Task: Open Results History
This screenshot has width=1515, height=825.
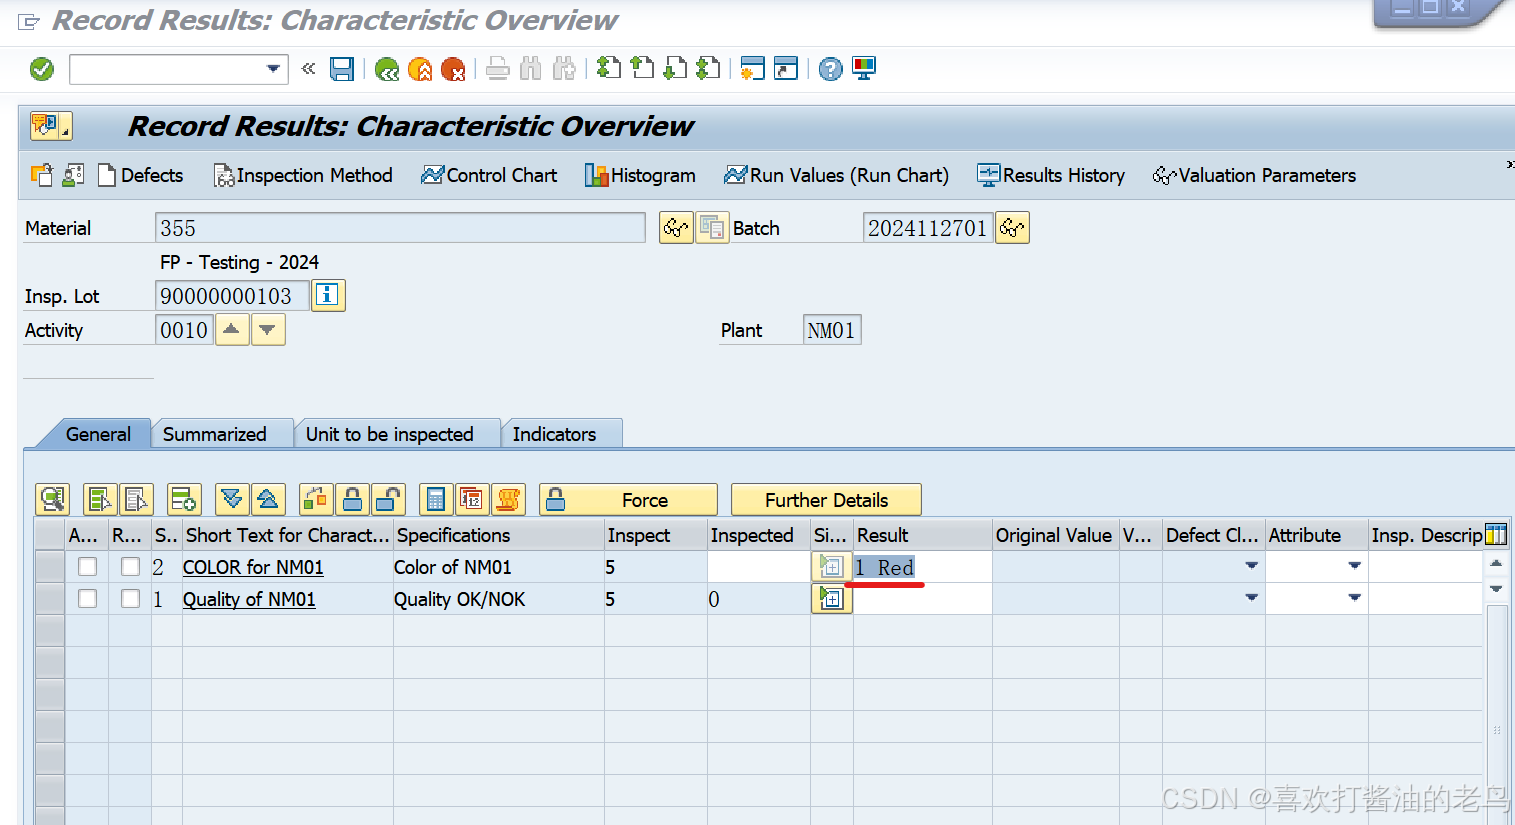Action: (1051, 175)
